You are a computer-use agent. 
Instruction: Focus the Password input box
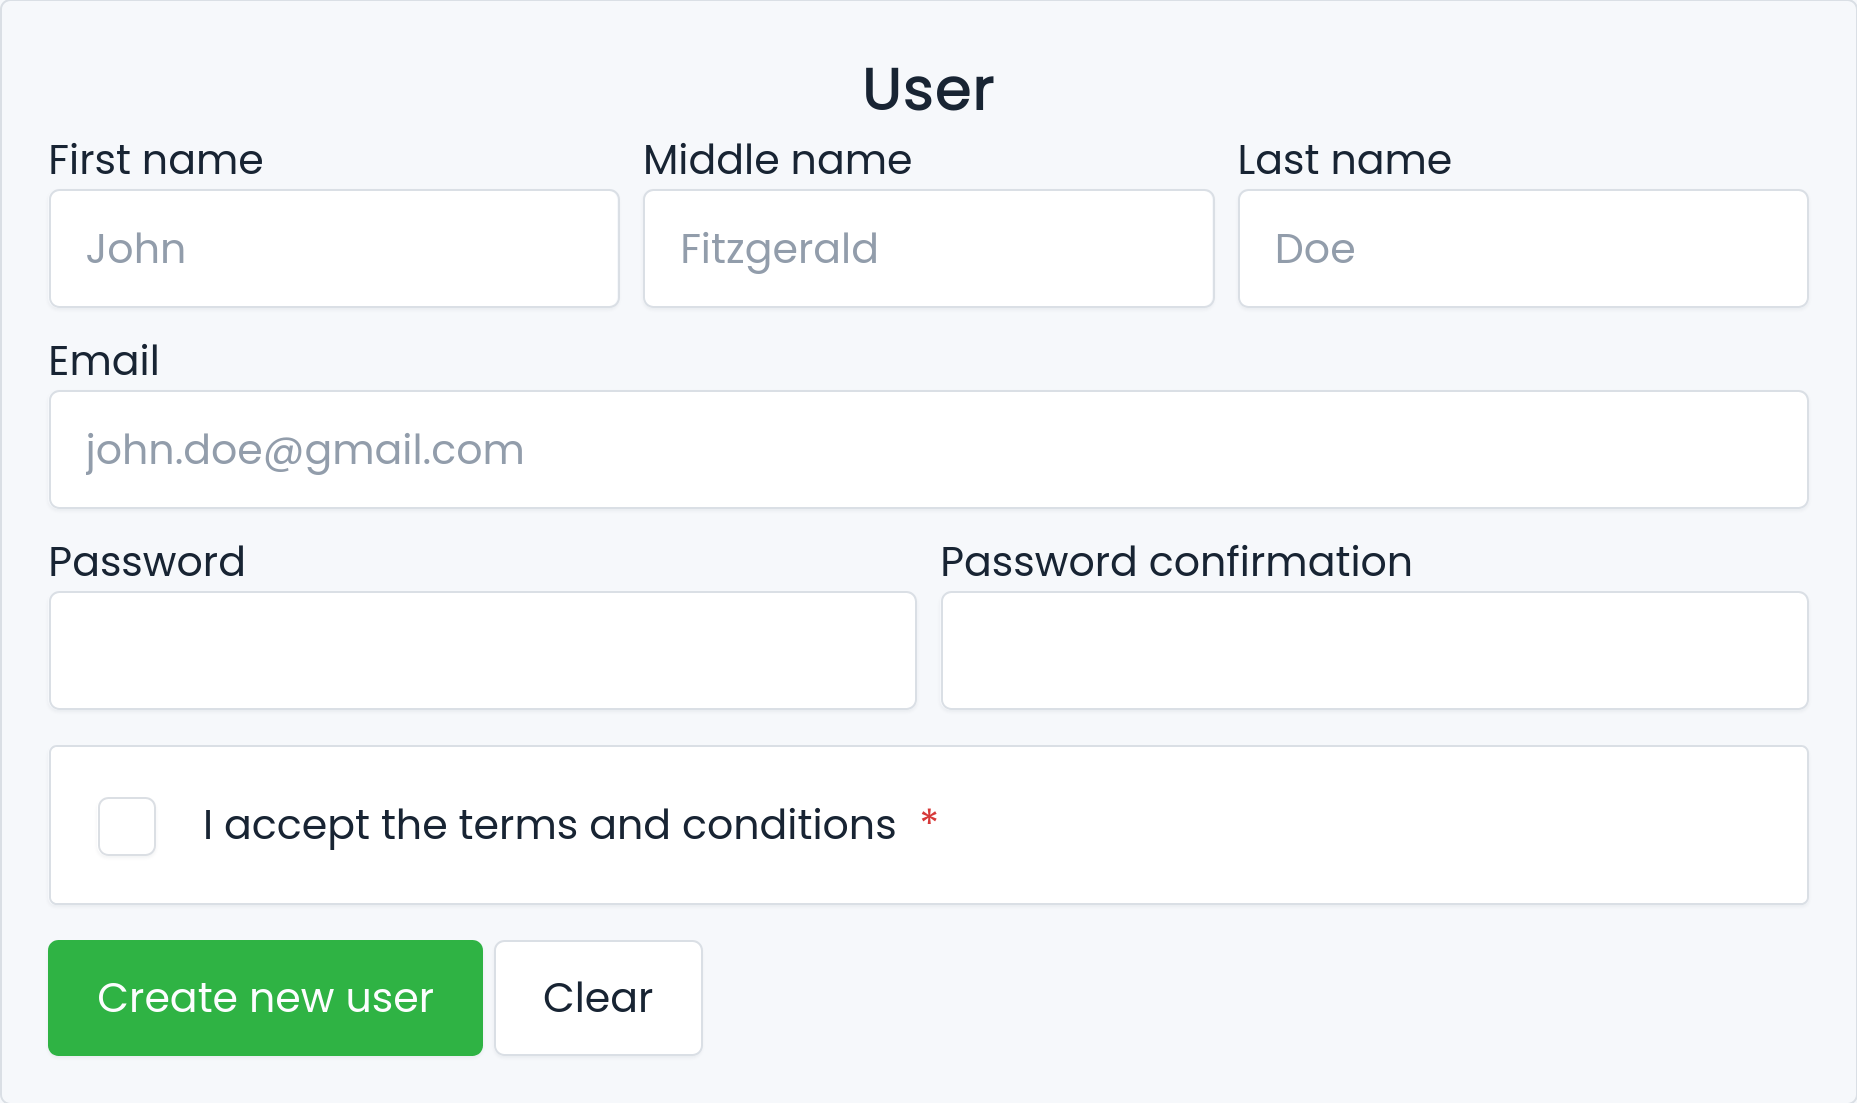482,651
